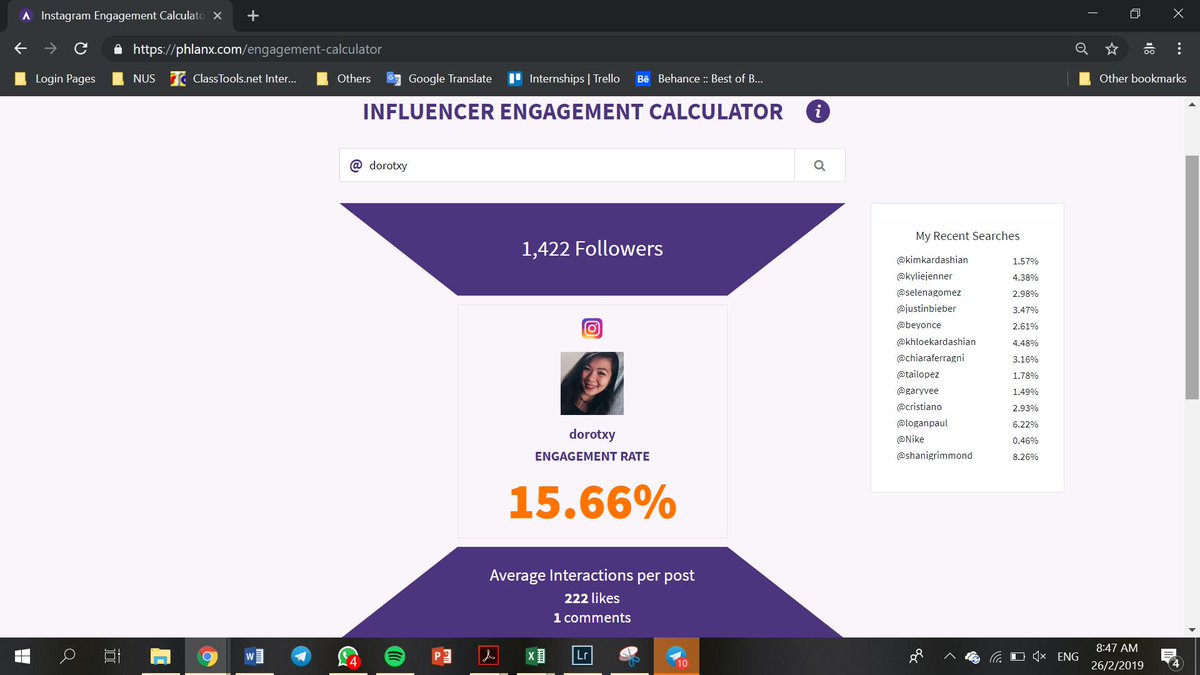
Task: Select @beyonce in recent searches
Action: coord(919,325)
